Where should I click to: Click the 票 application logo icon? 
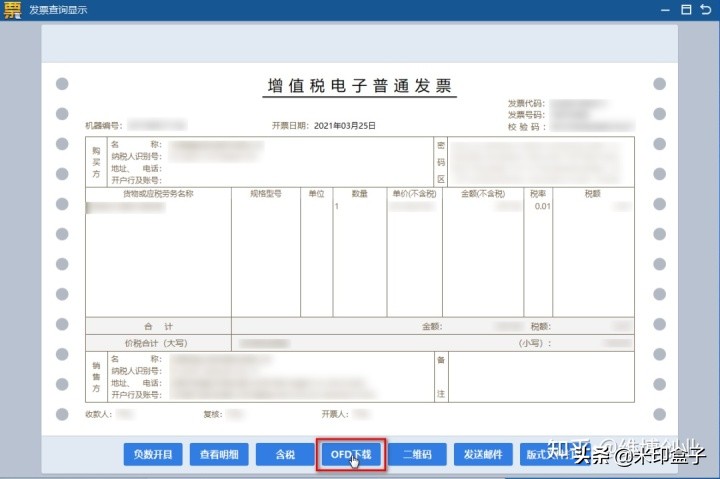12,10
